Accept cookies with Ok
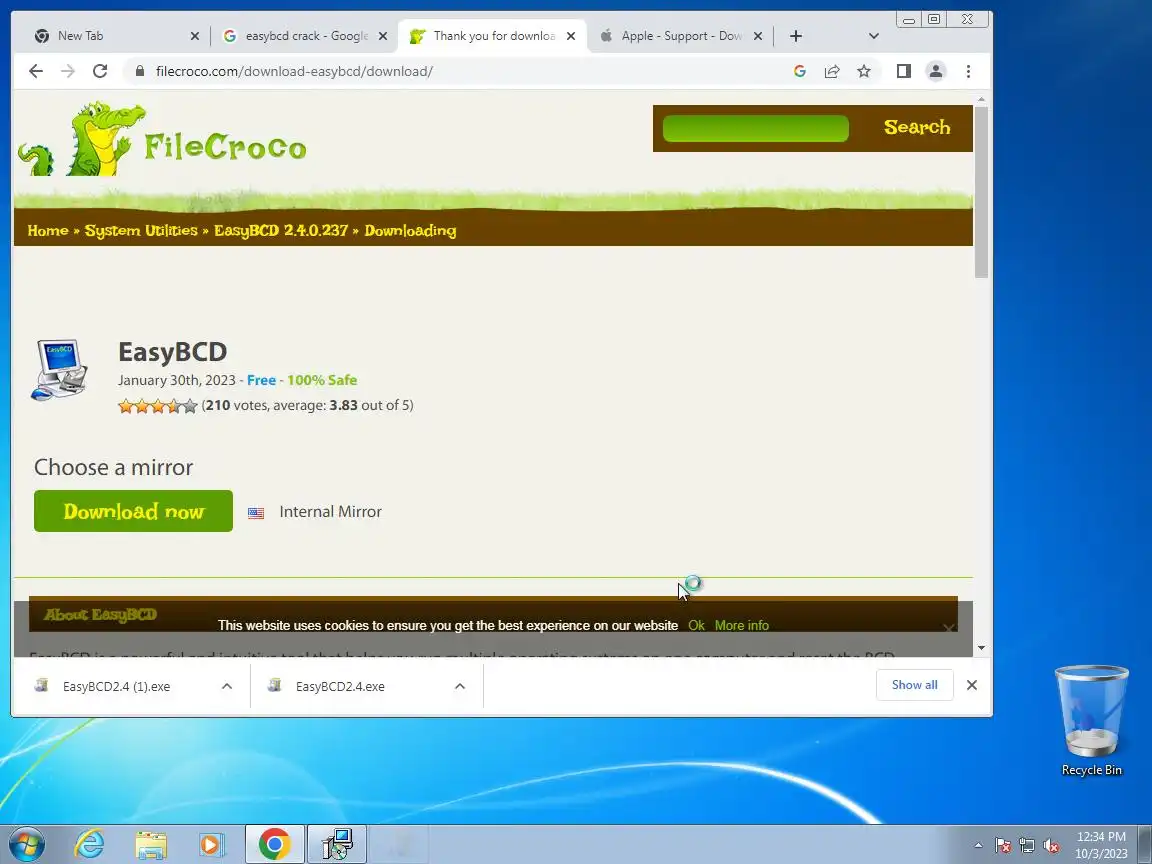Image resolution: width=1152 pixels, height=864 pixels. (696, 625)
